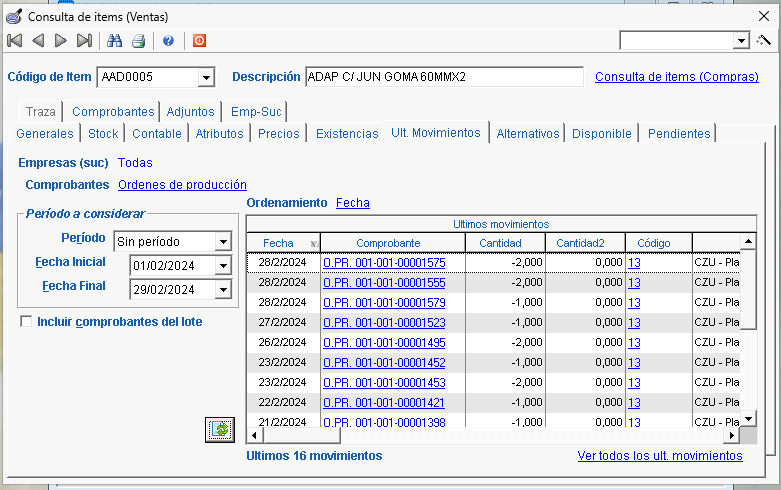Open voucher O.PR. 001-001-00001575 link

(x=384, y=263)
